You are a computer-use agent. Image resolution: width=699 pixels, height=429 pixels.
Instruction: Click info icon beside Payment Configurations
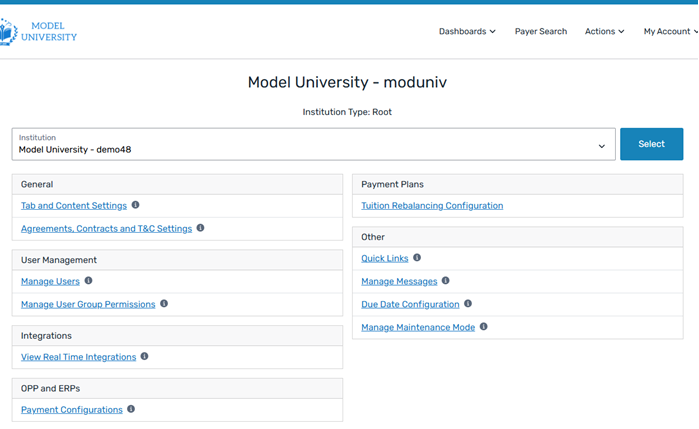coord(131,409)
